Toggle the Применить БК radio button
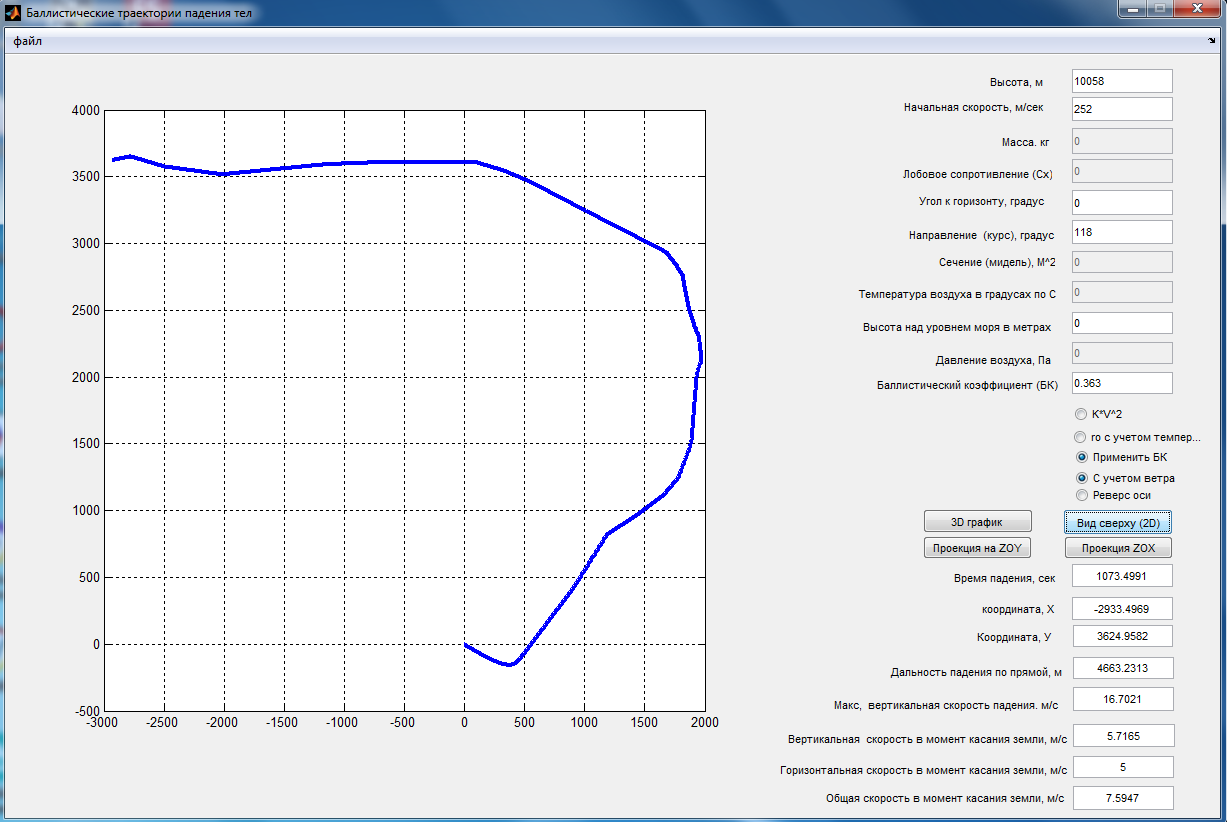 [1080, 457]
